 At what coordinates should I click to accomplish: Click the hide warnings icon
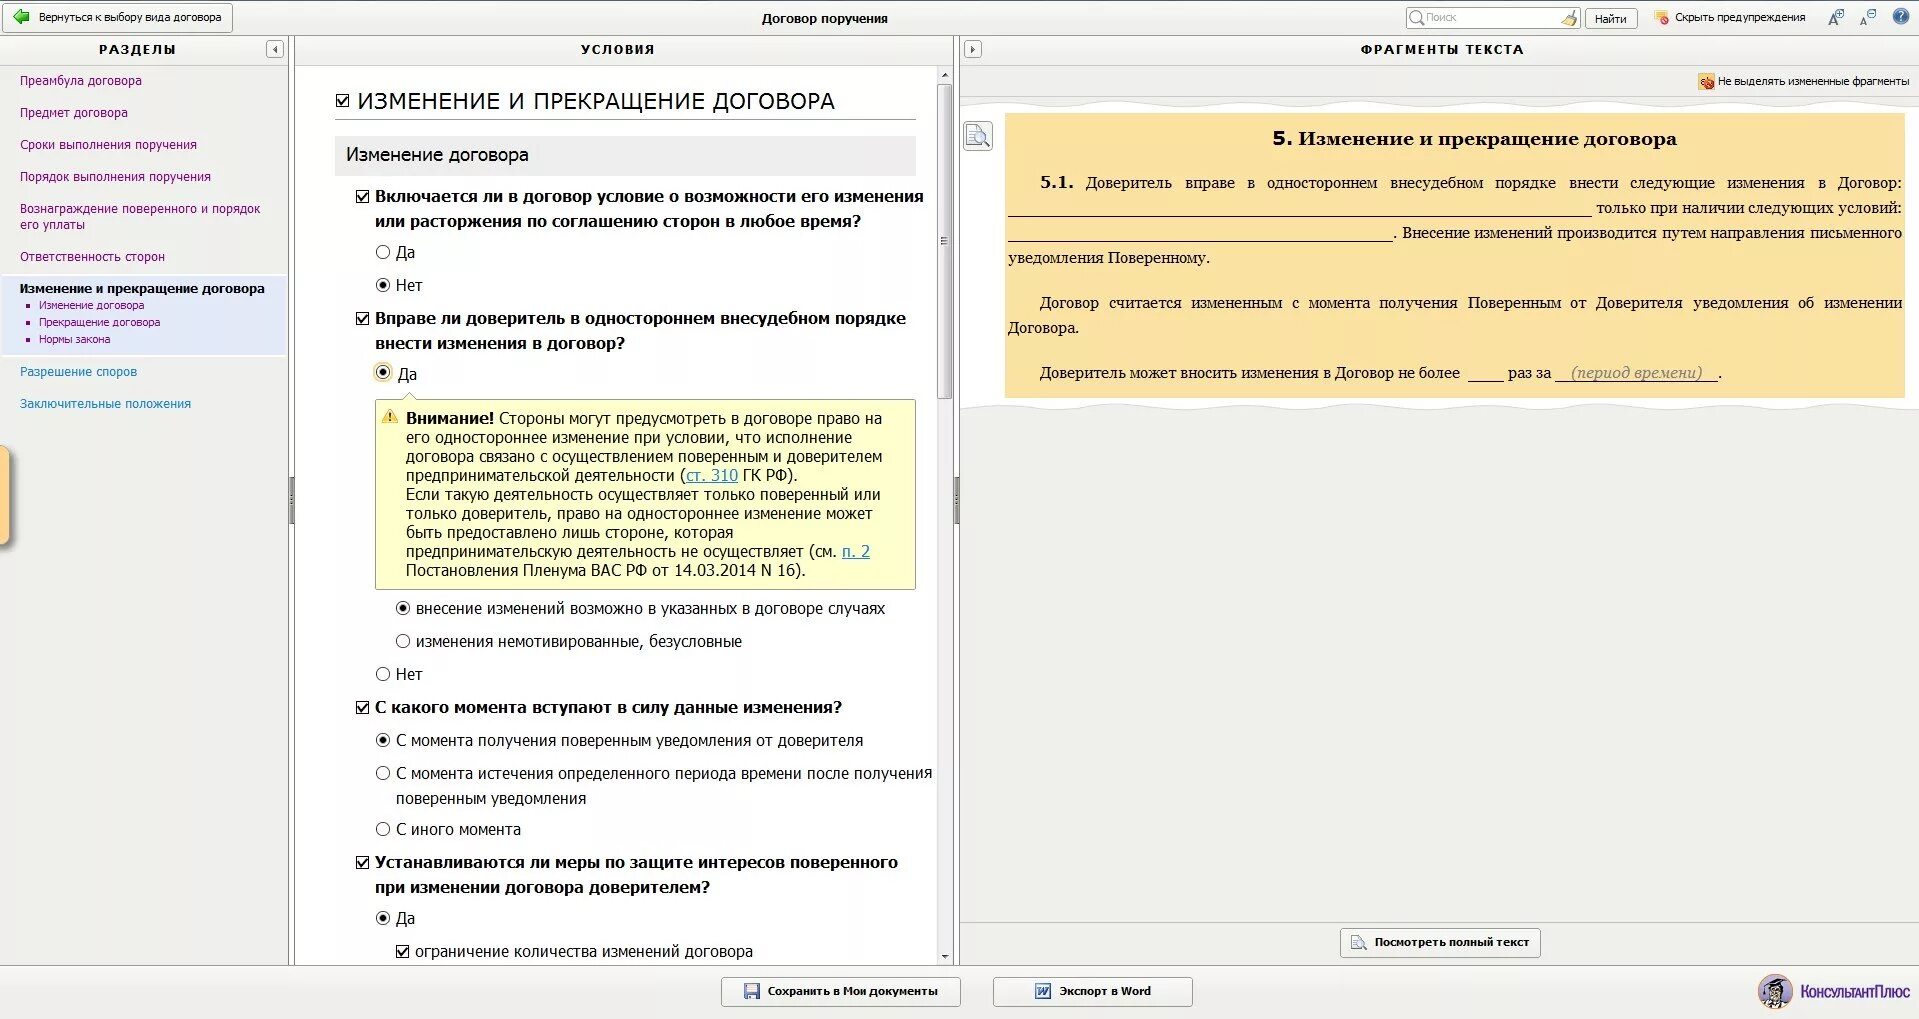[1662, 18]
